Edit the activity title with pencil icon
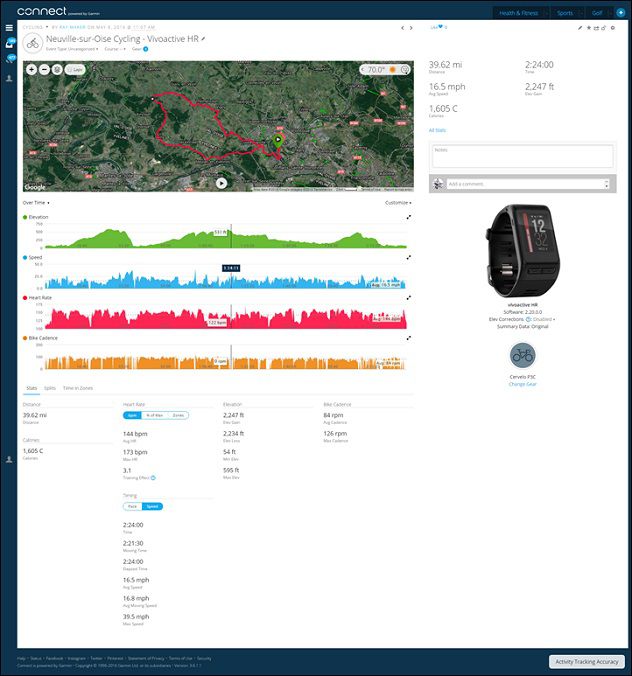Image resolution: width=632 pixels, height=676 pixels. click(203, 39)
